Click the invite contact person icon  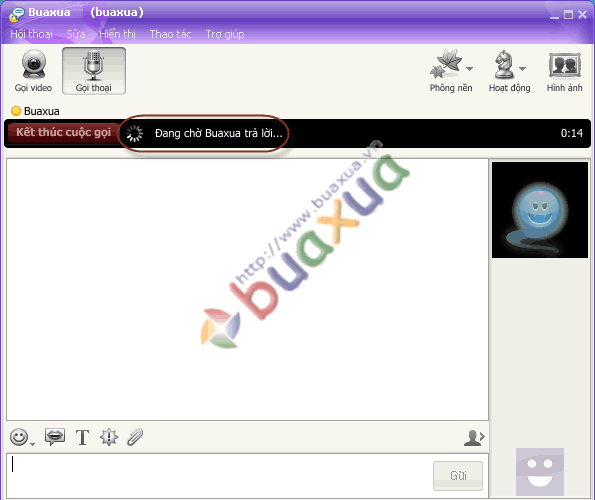click(474, 438)
